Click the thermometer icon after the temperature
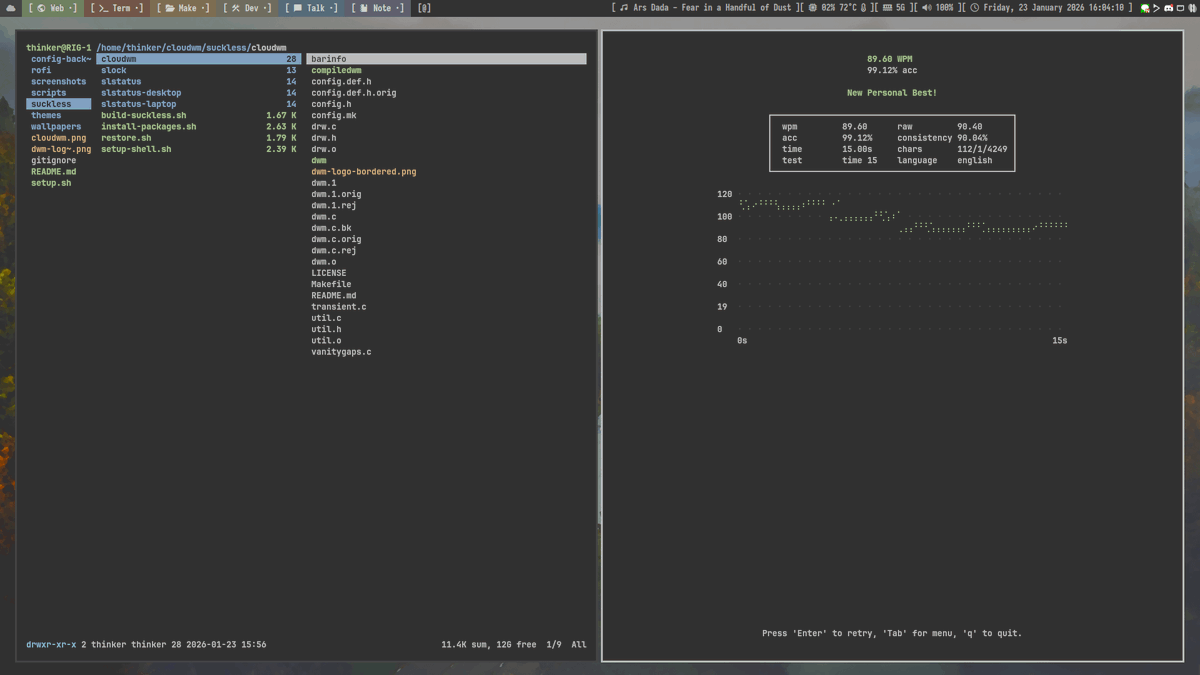The width and height of the screenshot is (1200, 675). (863, 8)
